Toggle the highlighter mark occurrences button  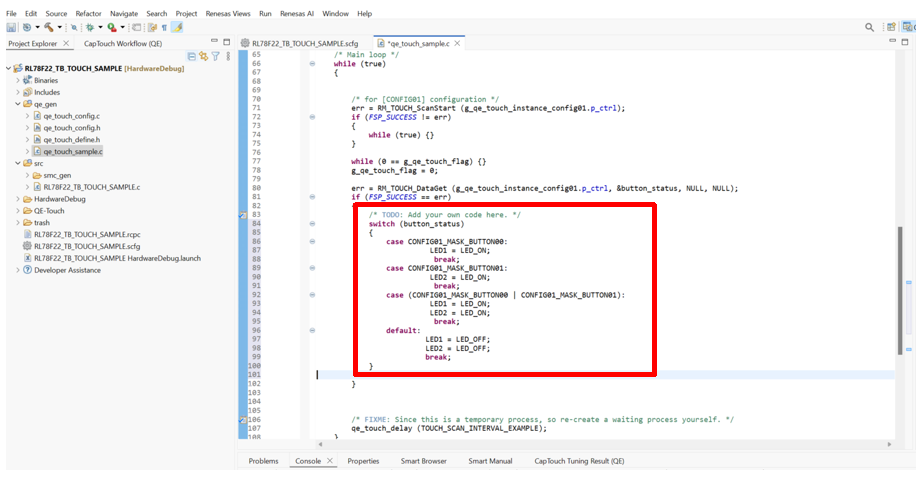[x=178, y=28]
